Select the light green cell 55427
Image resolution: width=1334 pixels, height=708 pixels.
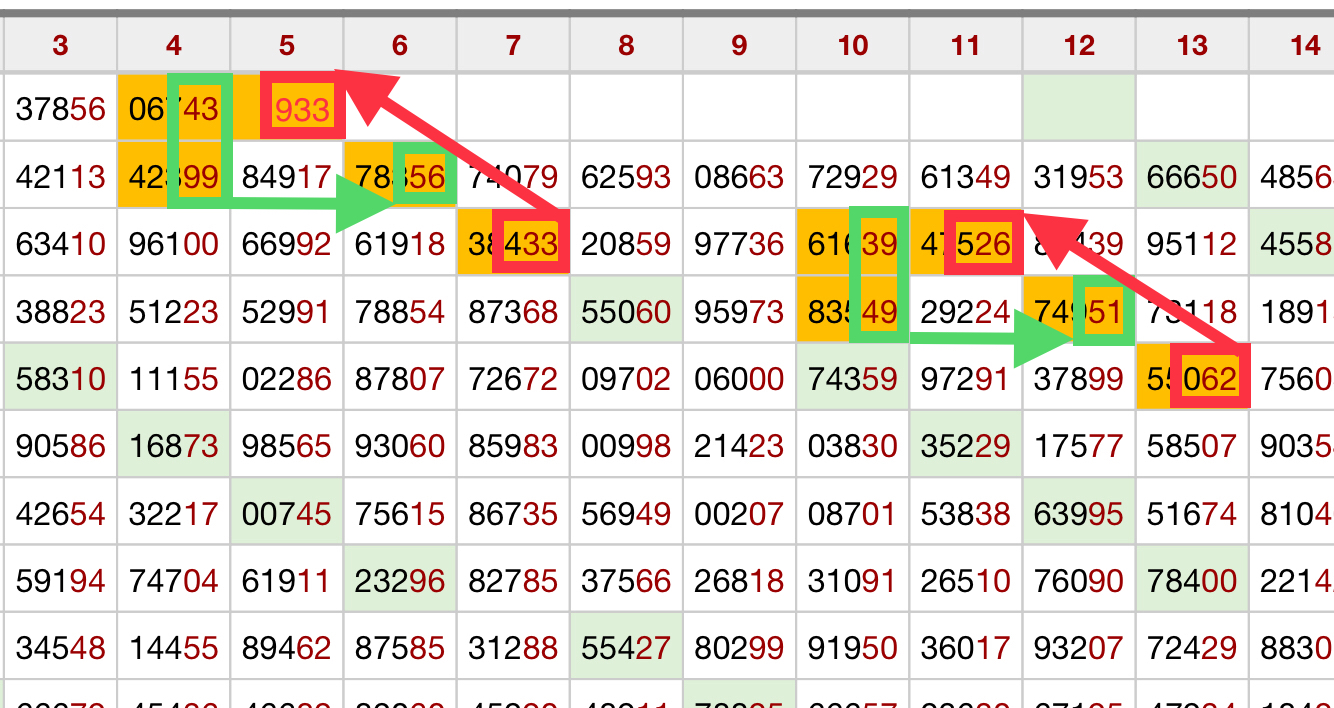[626, 648]
